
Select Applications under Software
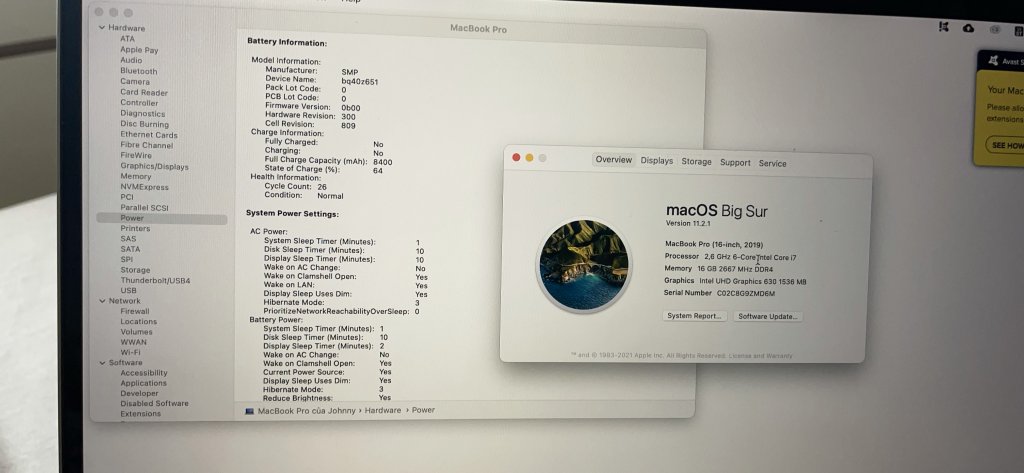click(143, 383)
